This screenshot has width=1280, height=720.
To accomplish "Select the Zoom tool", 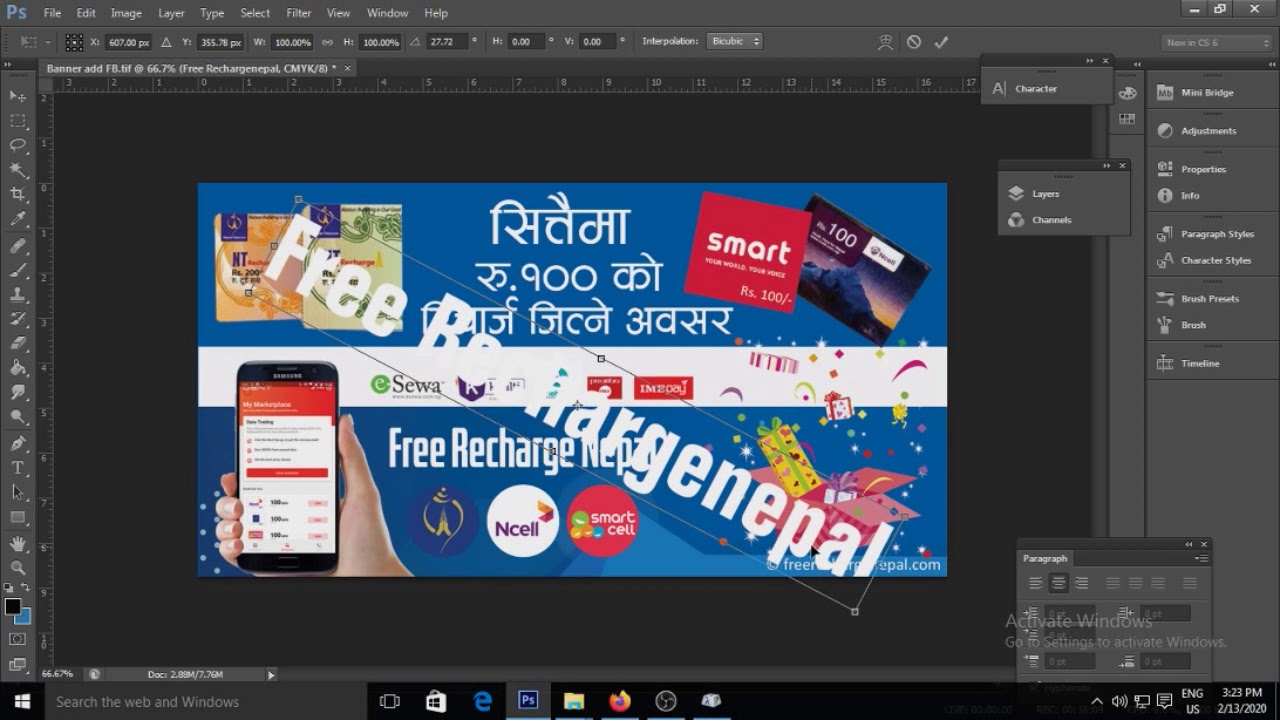I will click(18, 567).
